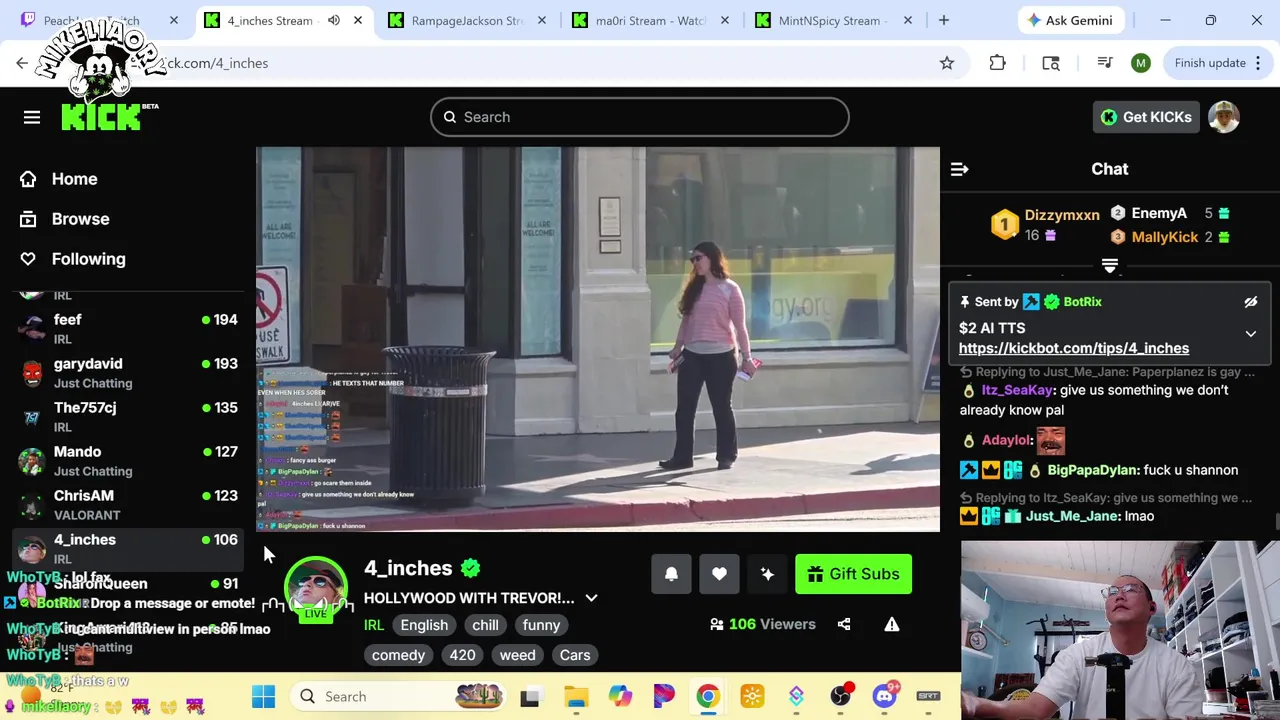Open the Kick hamburger sidebar menu

[32, 117]
